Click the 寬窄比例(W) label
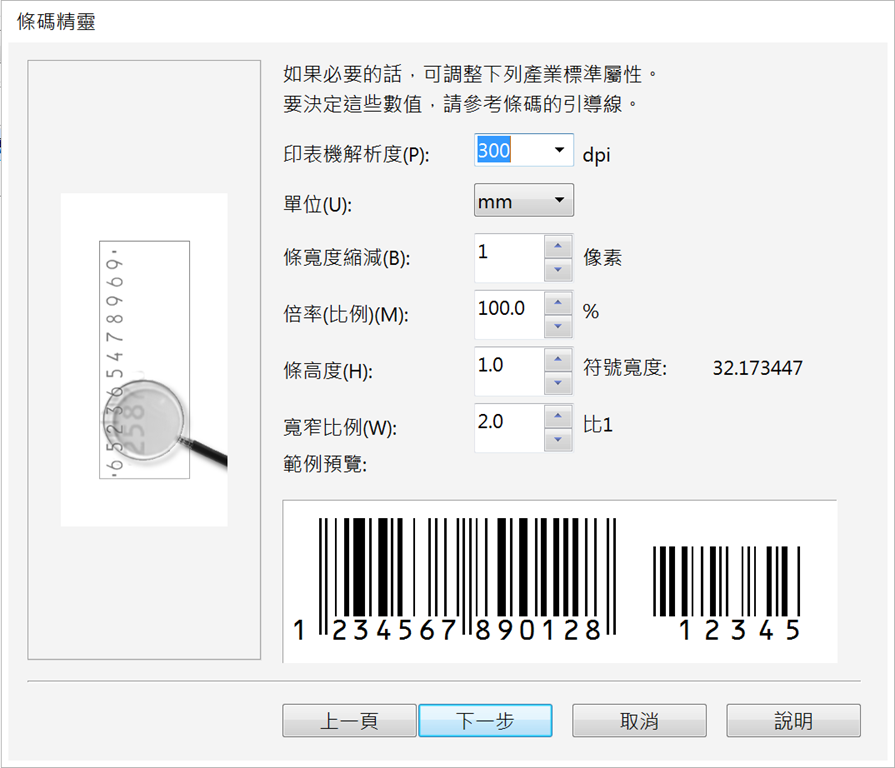Image resolution: width=895 pixels, height=768 pixels. pos(340,427)
